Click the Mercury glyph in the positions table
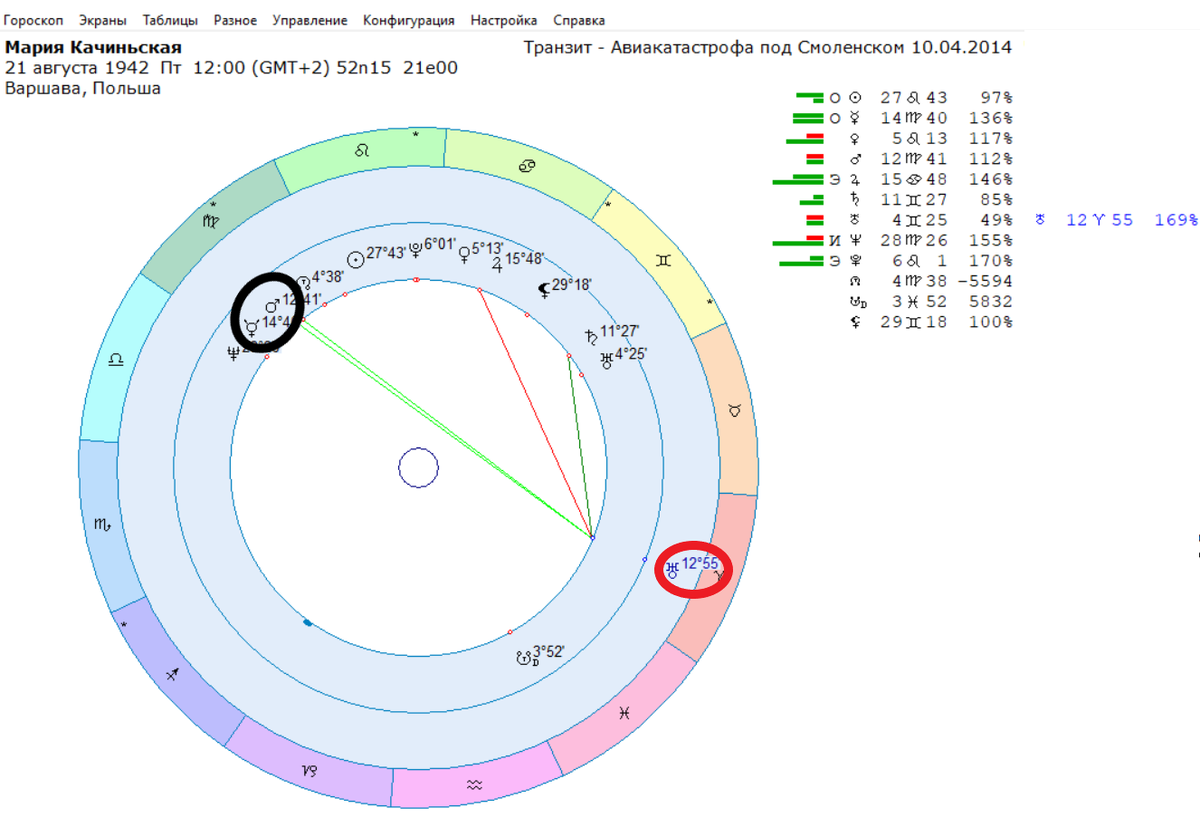1200x818 pixels. [x=854, y=118]
